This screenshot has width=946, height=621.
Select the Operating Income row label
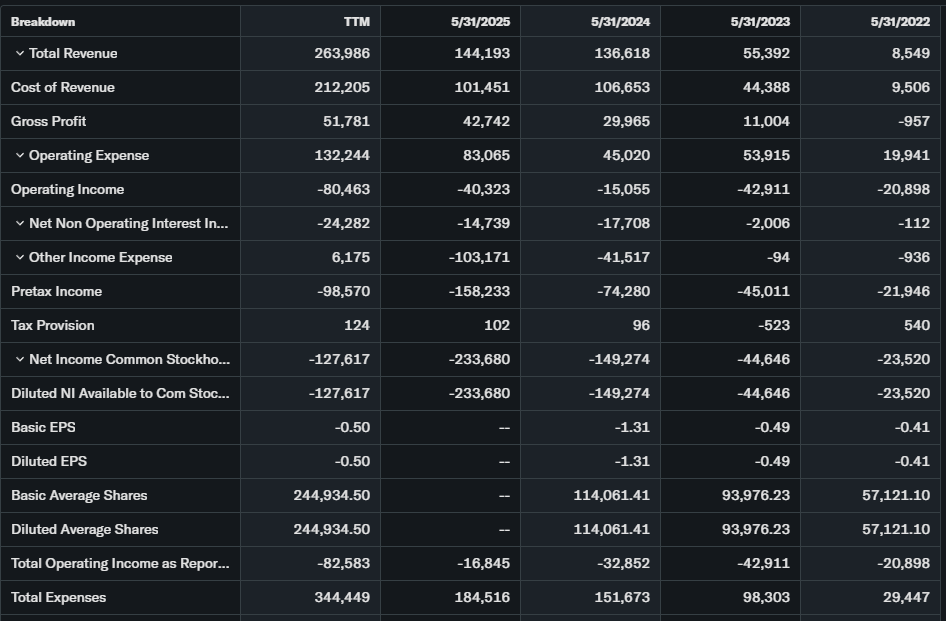click(69, 190)
